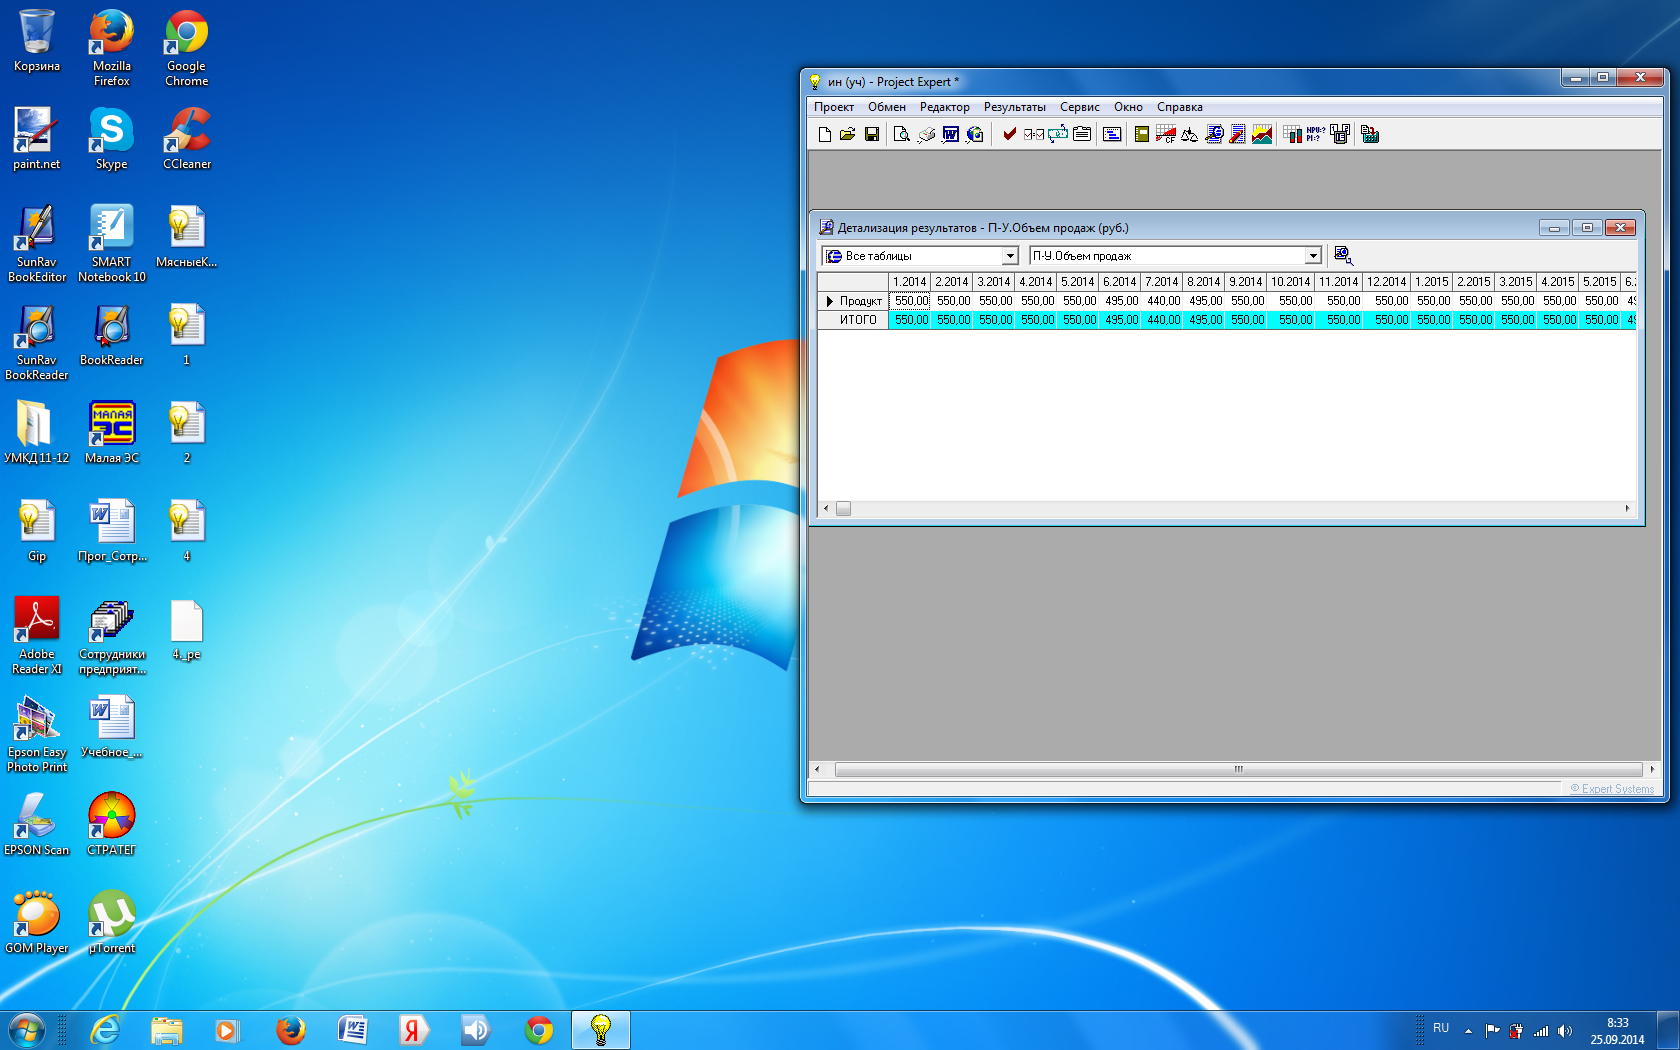
Task: Click the teal arrows recalculation icon
Action: click(x=1058, y=134)
